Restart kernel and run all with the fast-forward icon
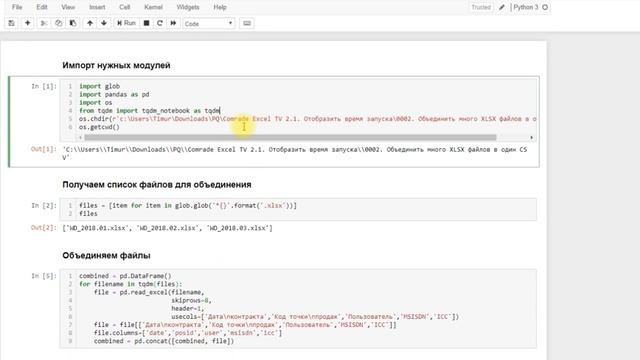The height and width of the screenshot is (360, 640). tap(173, 23)
